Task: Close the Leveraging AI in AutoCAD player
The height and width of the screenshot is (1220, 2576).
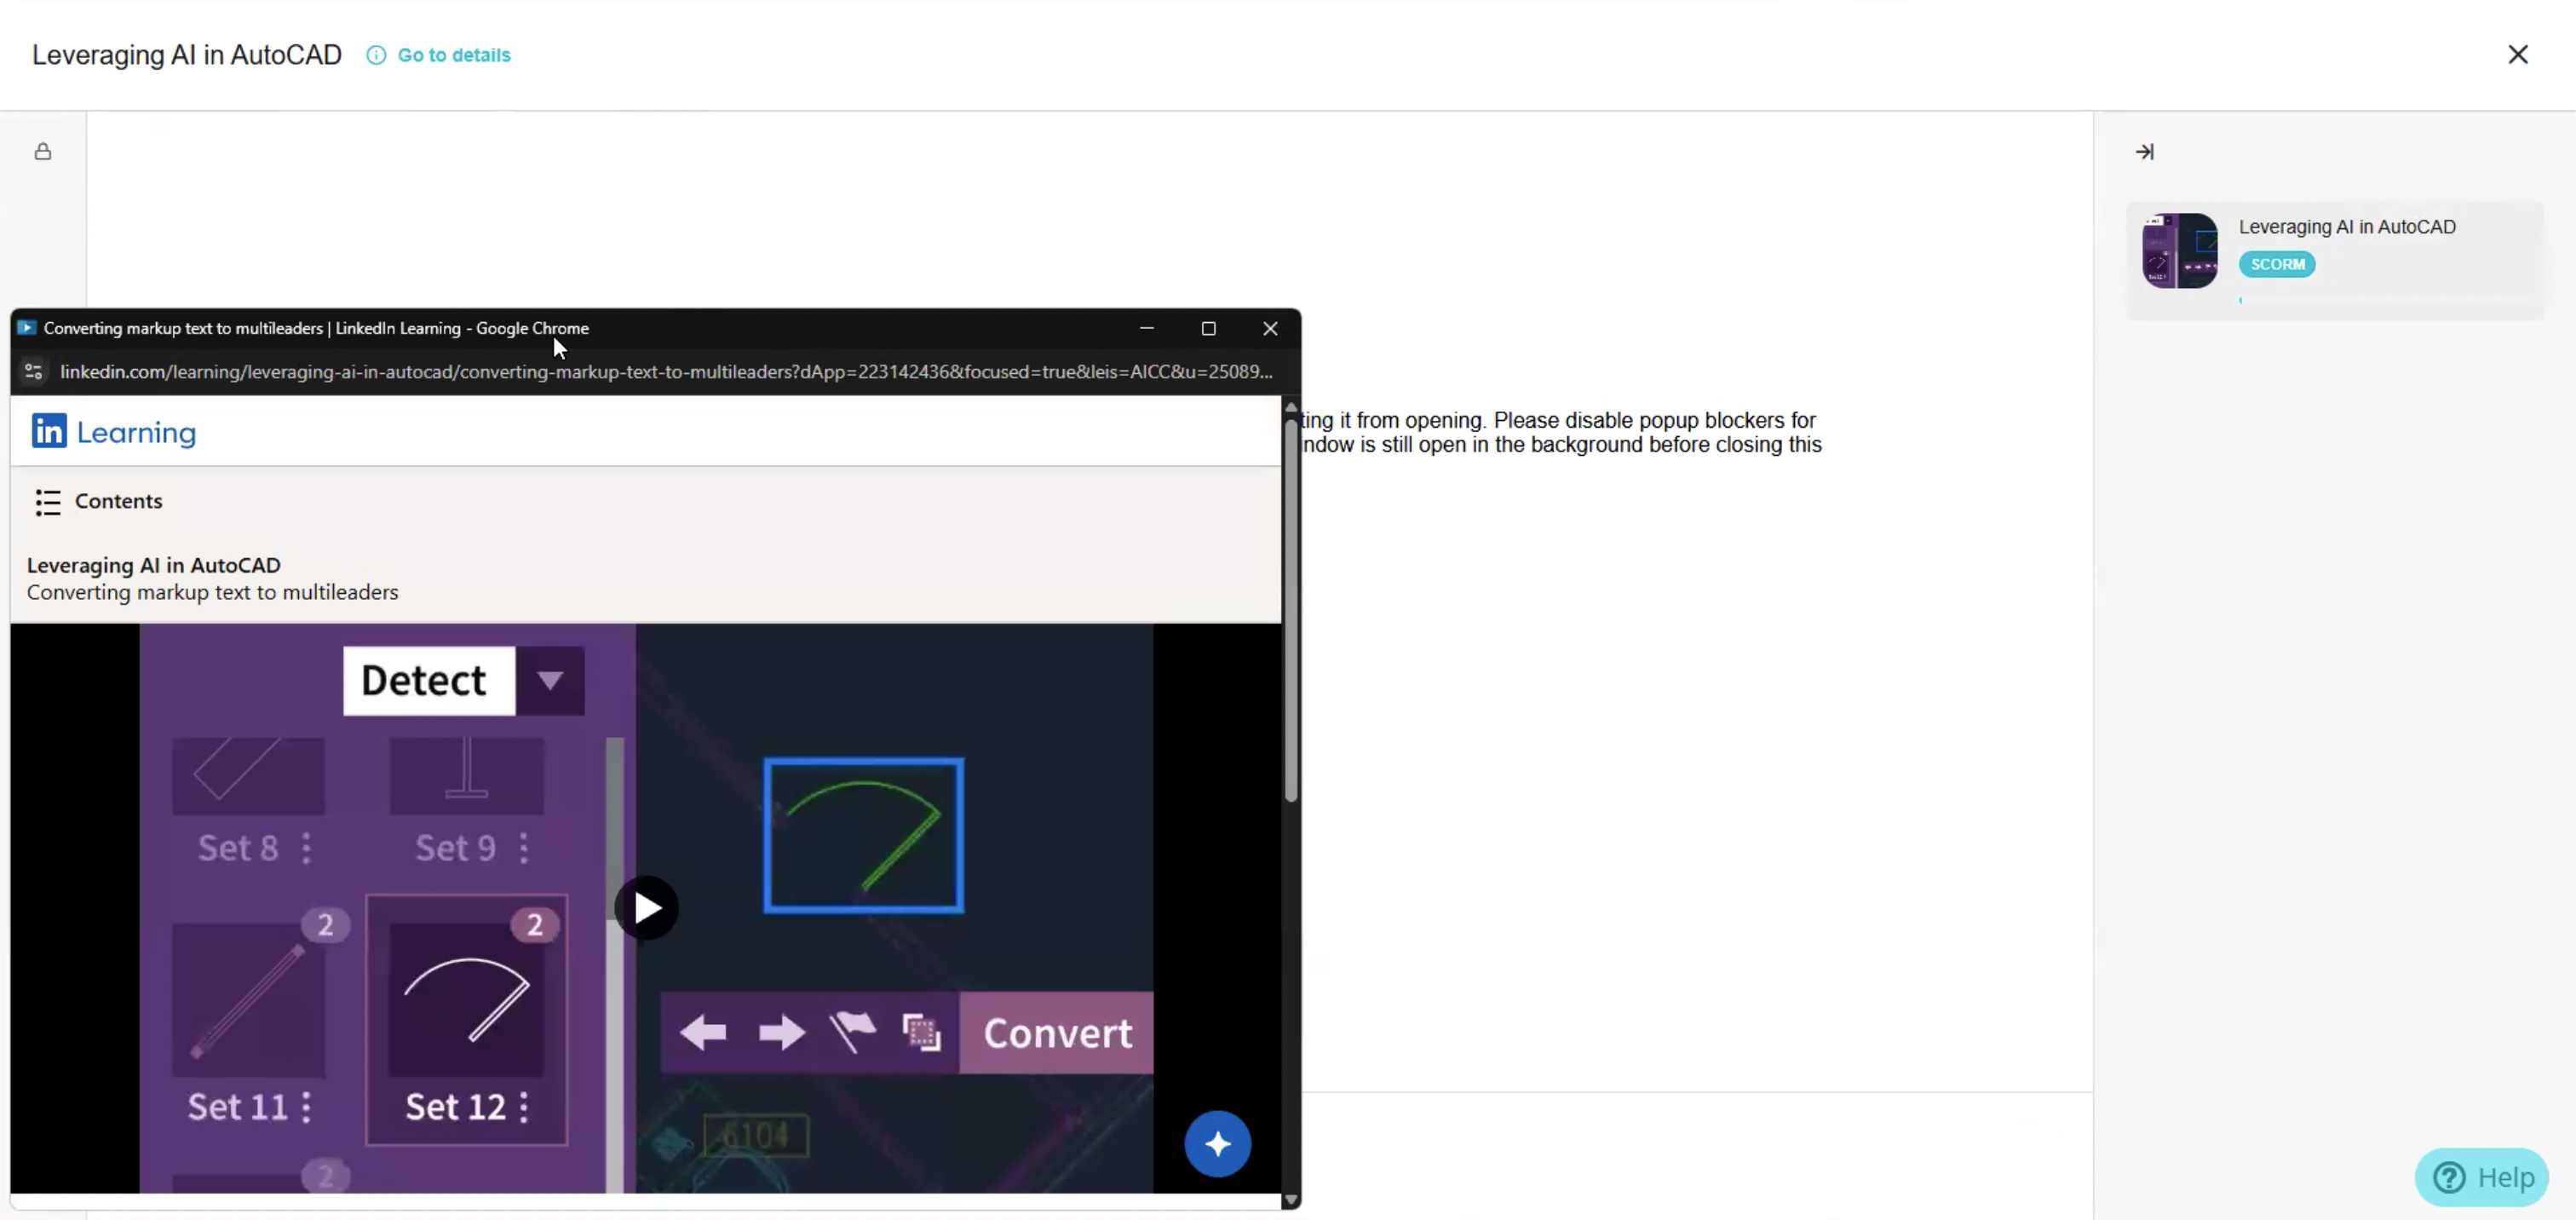Action: 2517,55
